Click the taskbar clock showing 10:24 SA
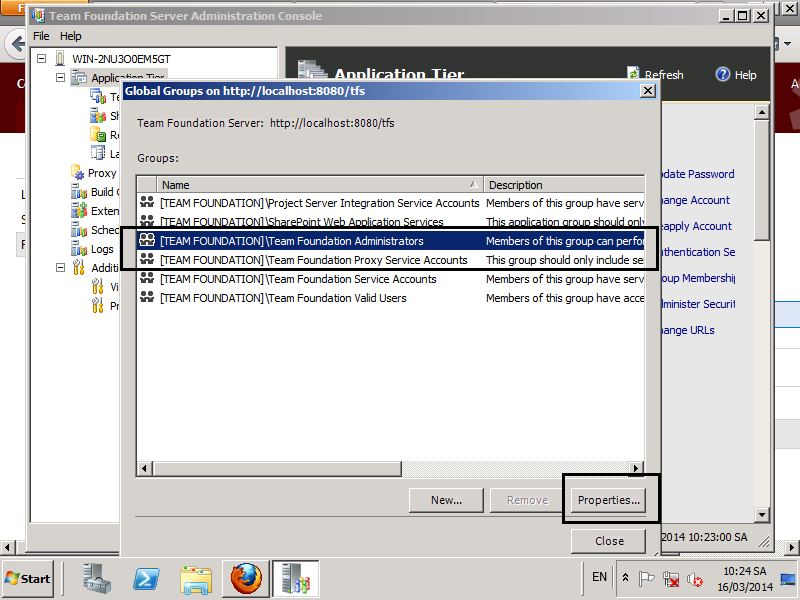The image size is (800, 600). click(745, 579)
